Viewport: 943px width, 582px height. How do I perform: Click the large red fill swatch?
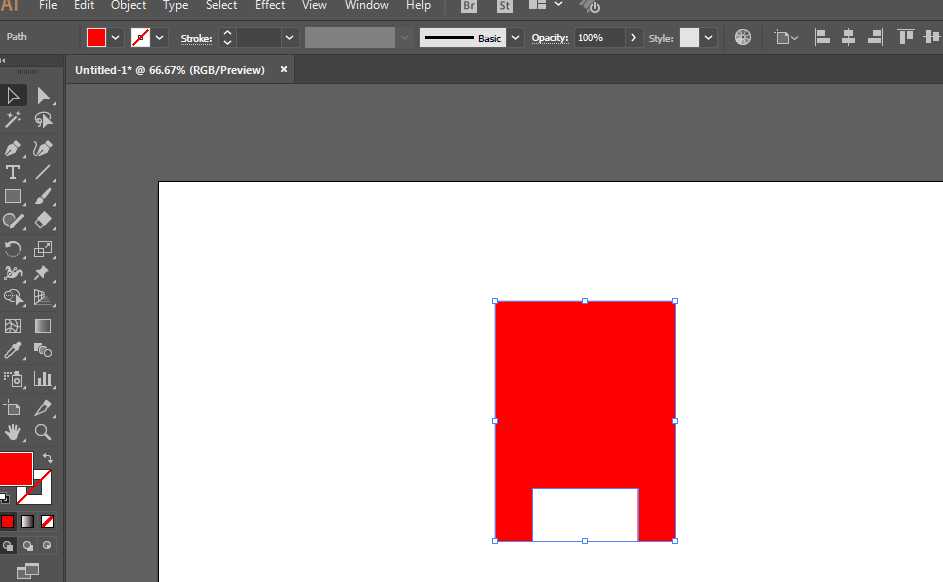coord(15,468)
